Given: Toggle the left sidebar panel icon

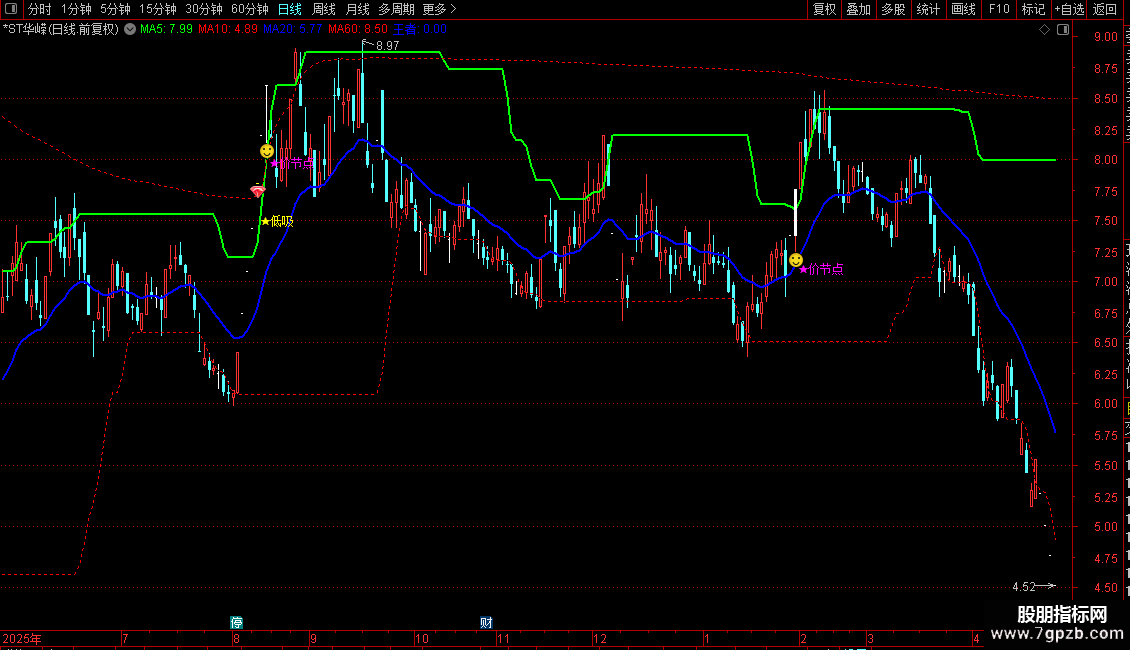Looking at the screenshot, I should click(11, 9).
